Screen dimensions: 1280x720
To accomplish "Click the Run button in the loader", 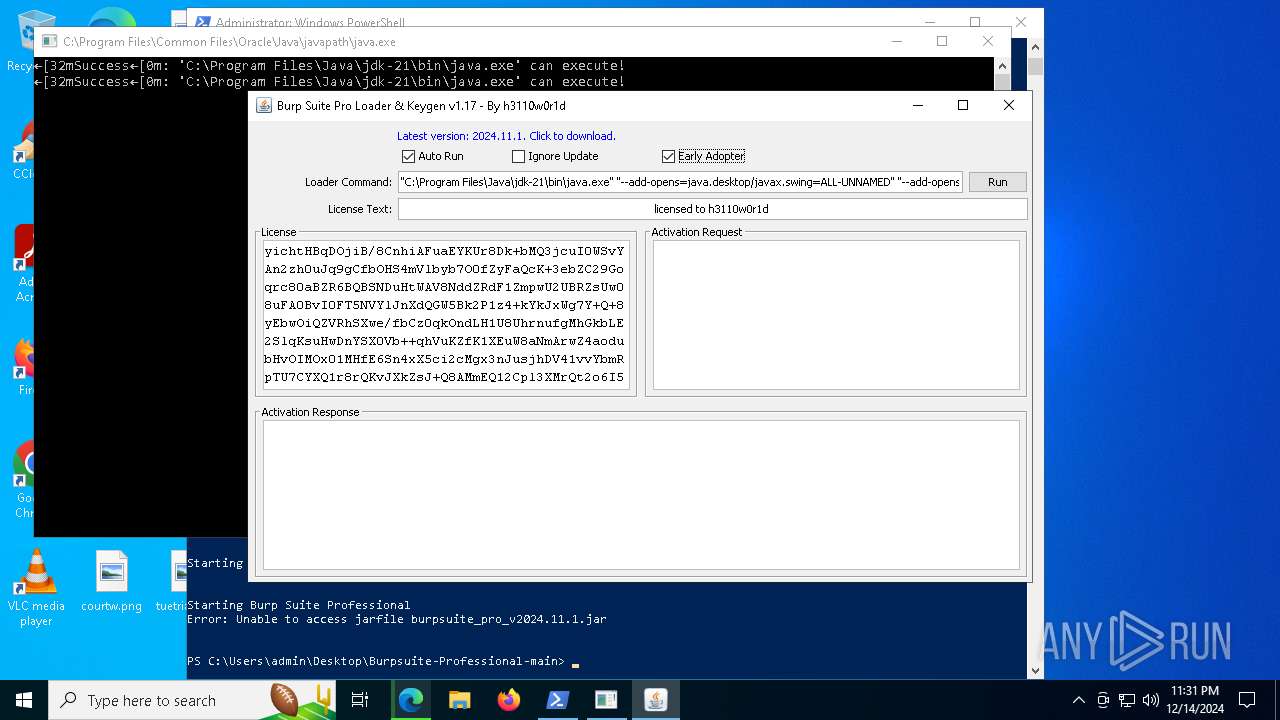I will (x=997, y=182).
